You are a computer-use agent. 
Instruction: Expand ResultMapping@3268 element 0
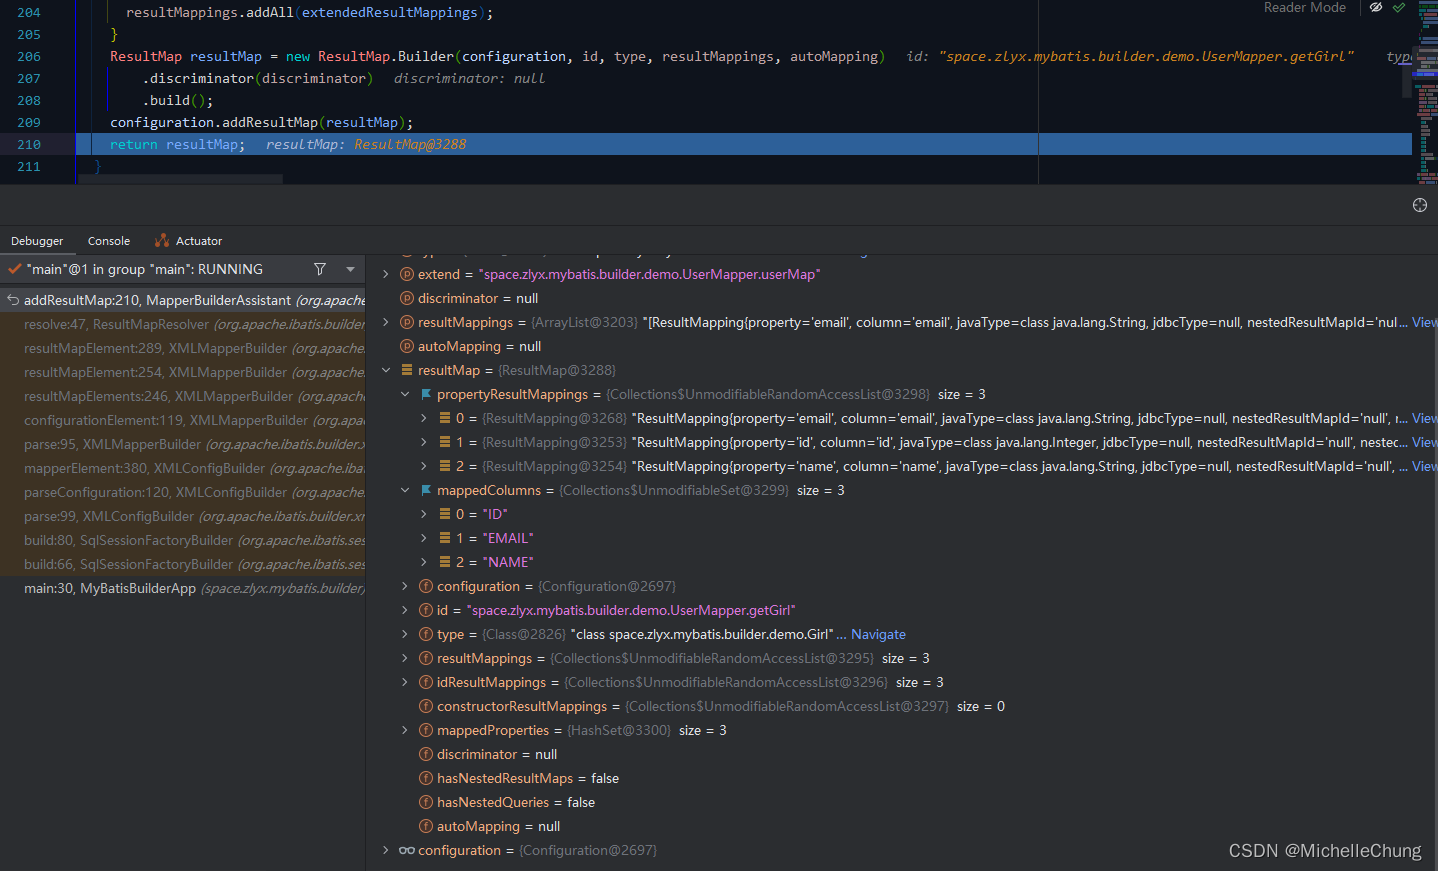click(x=424, y=418)
